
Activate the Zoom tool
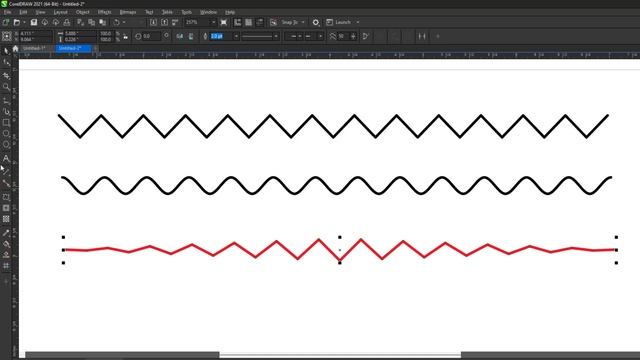pyautogui.click(x=6, y=87)
